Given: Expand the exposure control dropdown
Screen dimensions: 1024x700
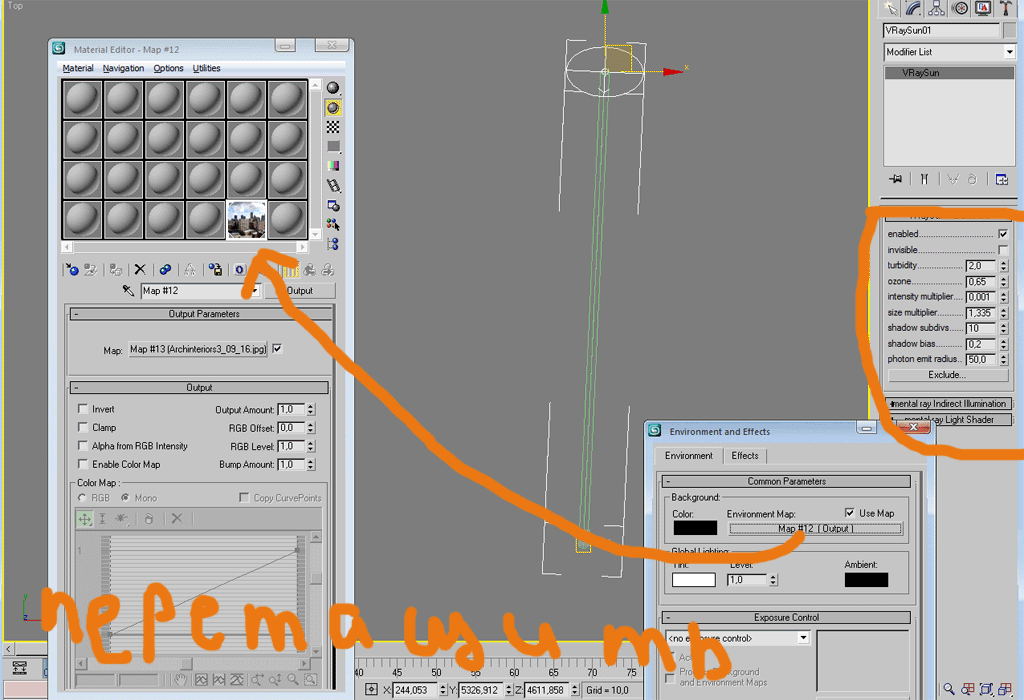Looking at the screenshot, I should pyautogui.click(x=803, y=638).
